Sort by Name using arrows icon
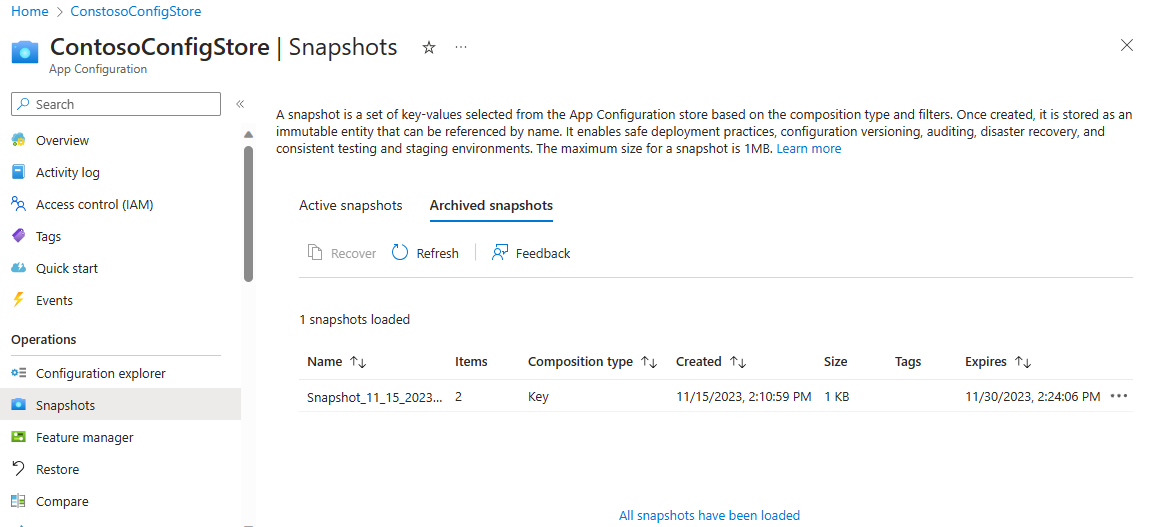Viewport: 1157px width, 527px height. coord(359,362)
